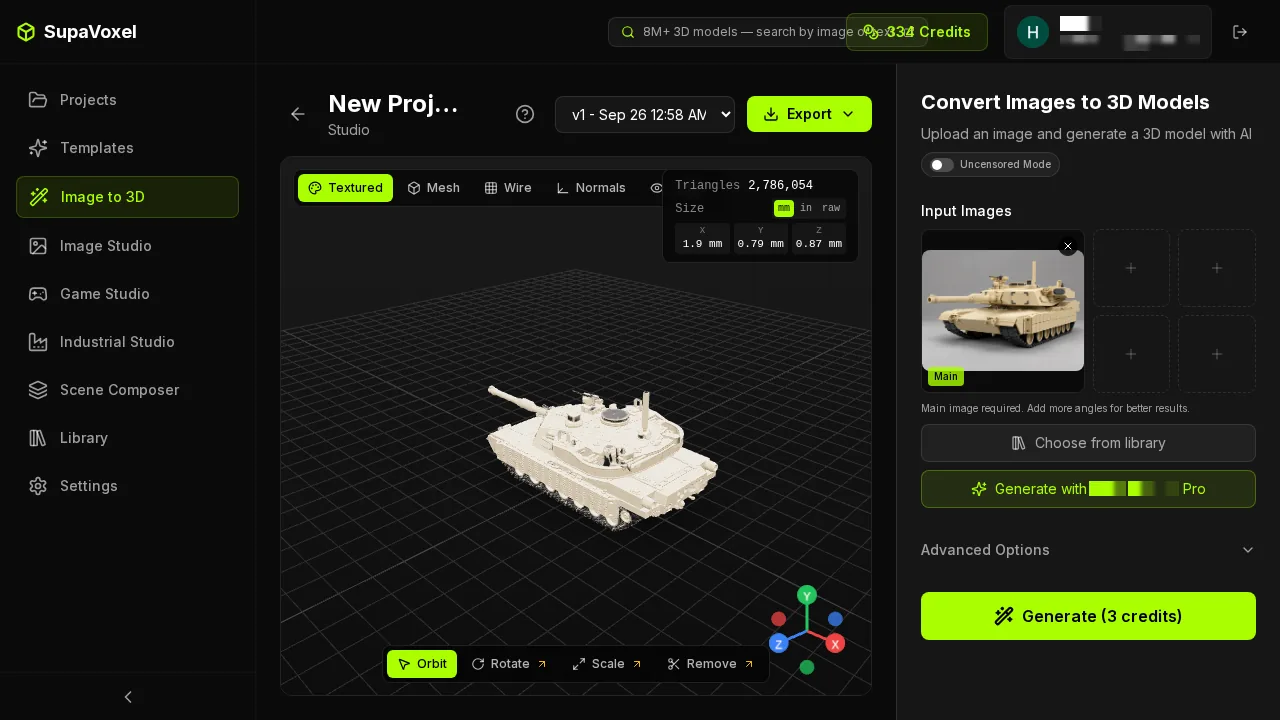Switch viewport to Textured mode
Screen dimensions: 1280x720
click(x=345, y=188)
